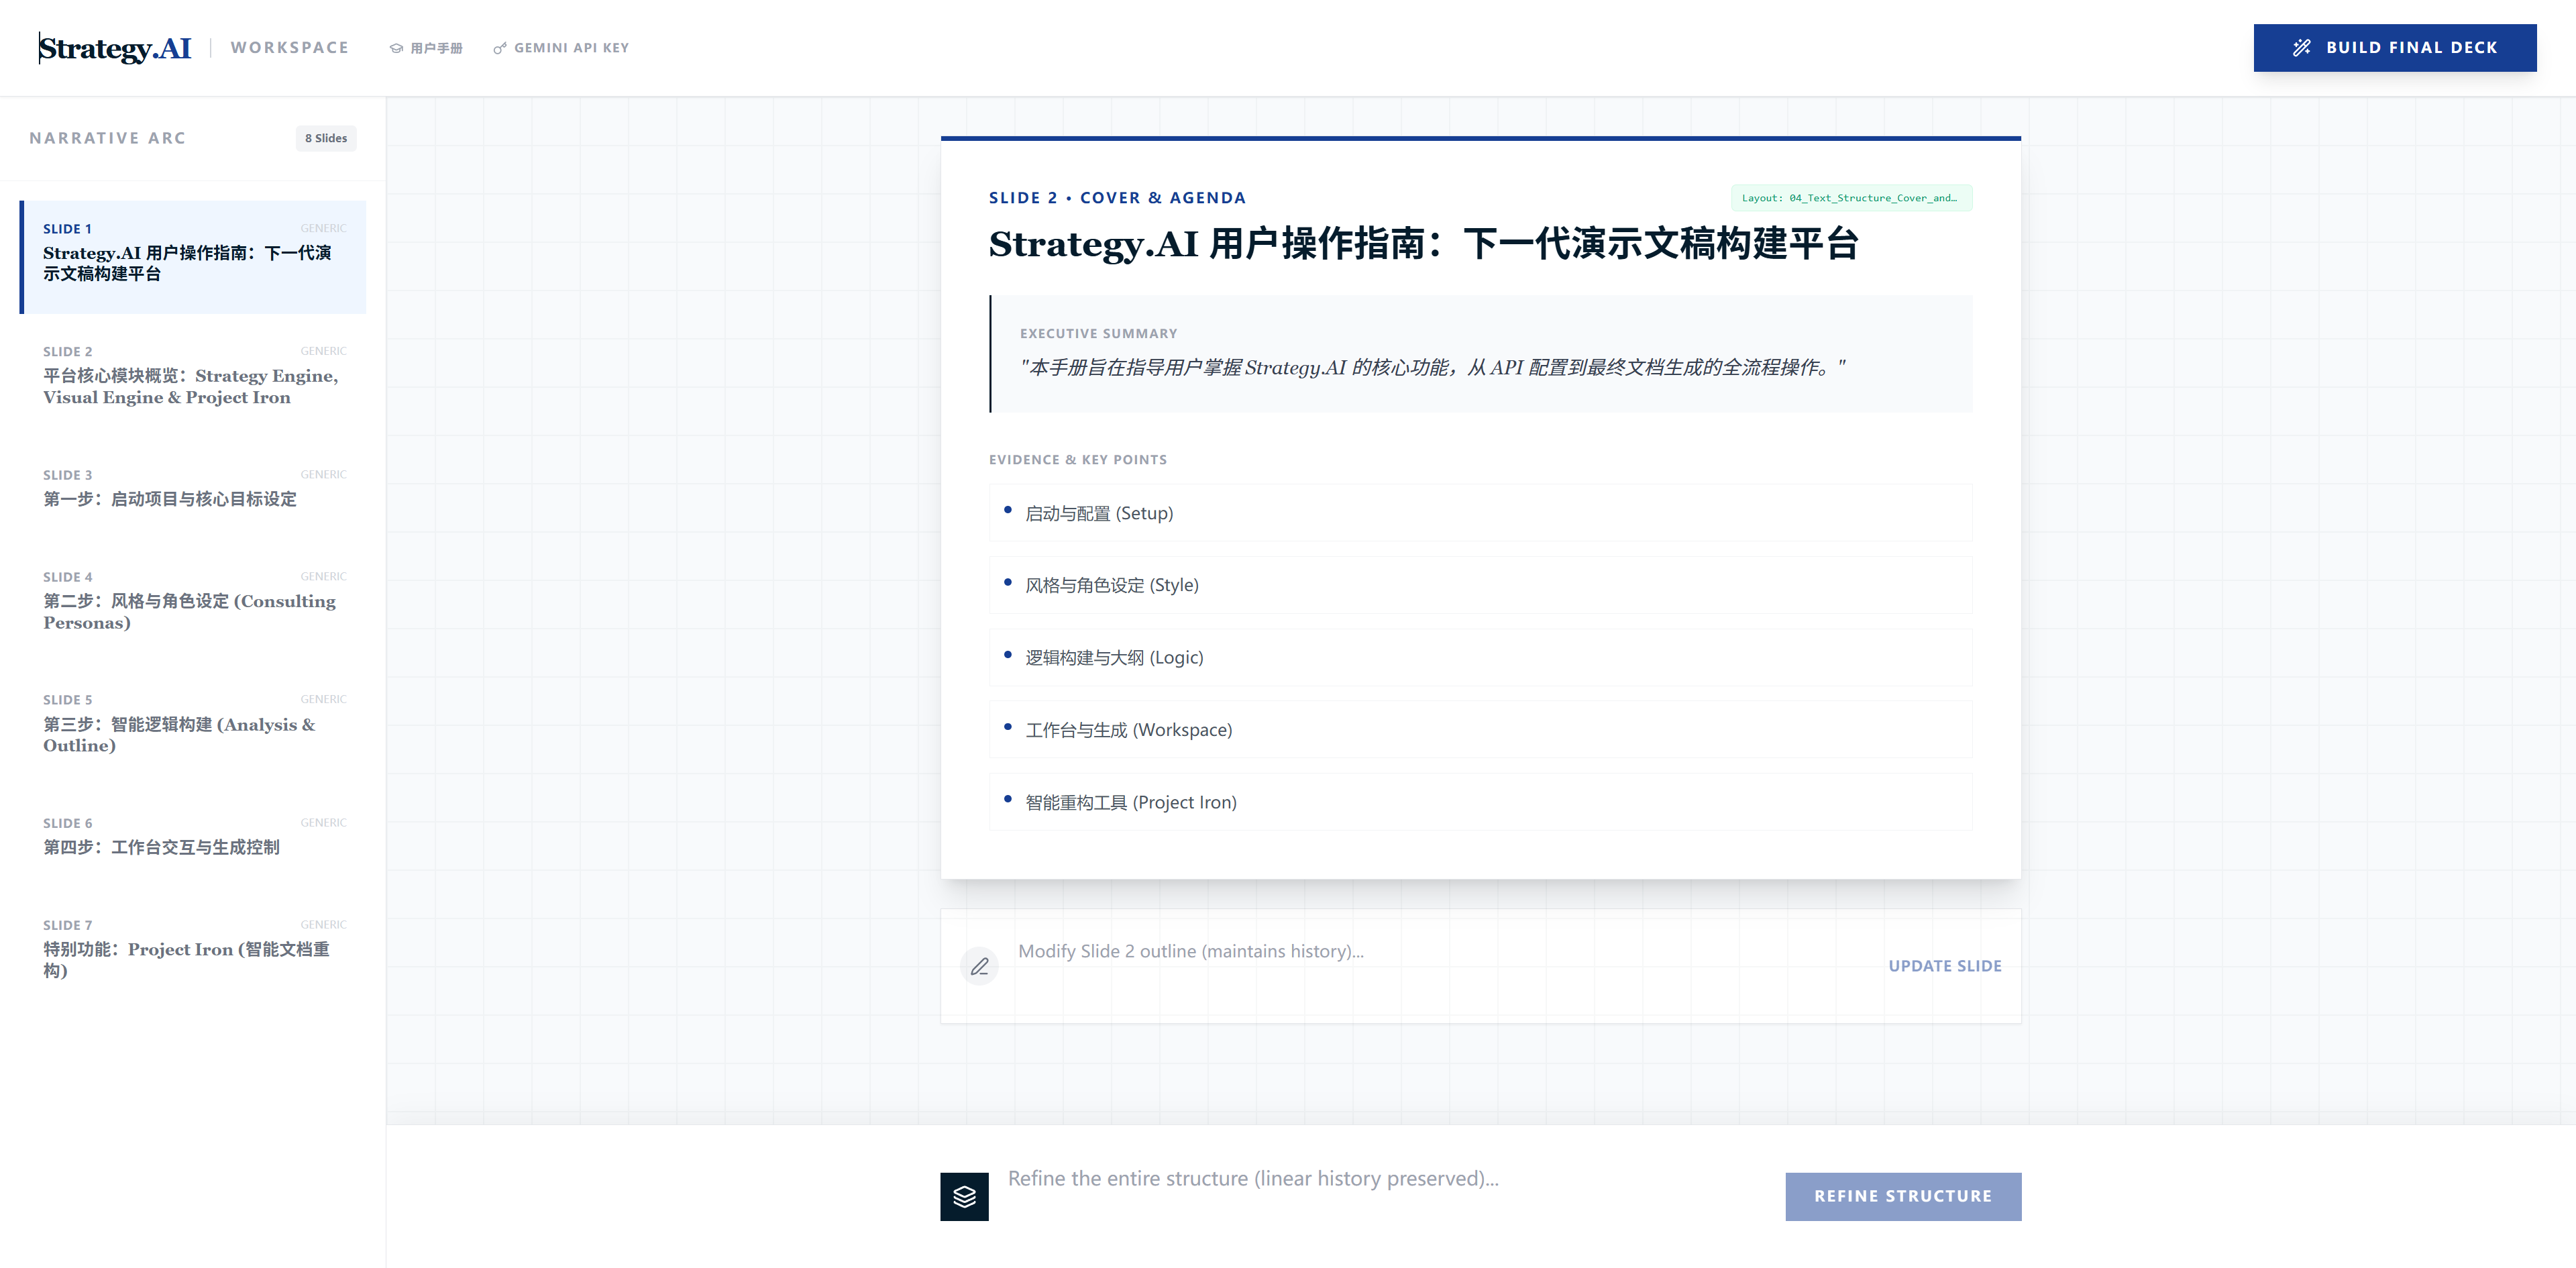Viewport: 2576px width, 1268px height.
Task: Click the magic wand Build Final Deck icon
Action: tap(2301, 47)
